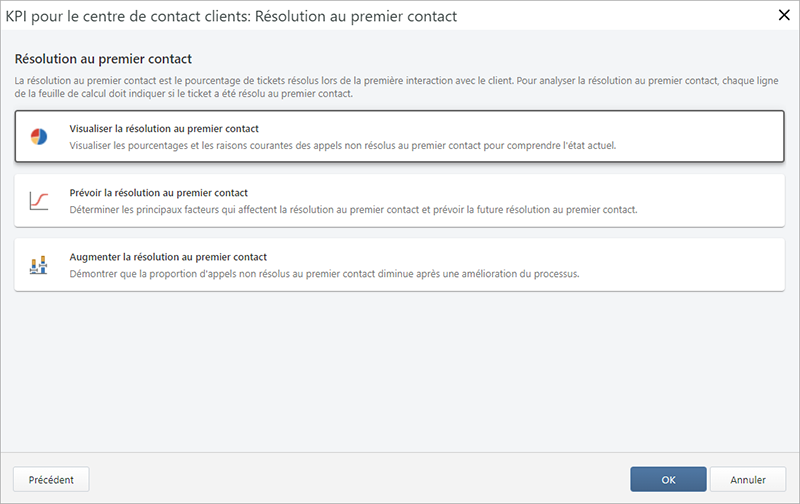Close the KPI dialog with the X
This screenshot has width=800, height=504.
(x=782, y=15)
